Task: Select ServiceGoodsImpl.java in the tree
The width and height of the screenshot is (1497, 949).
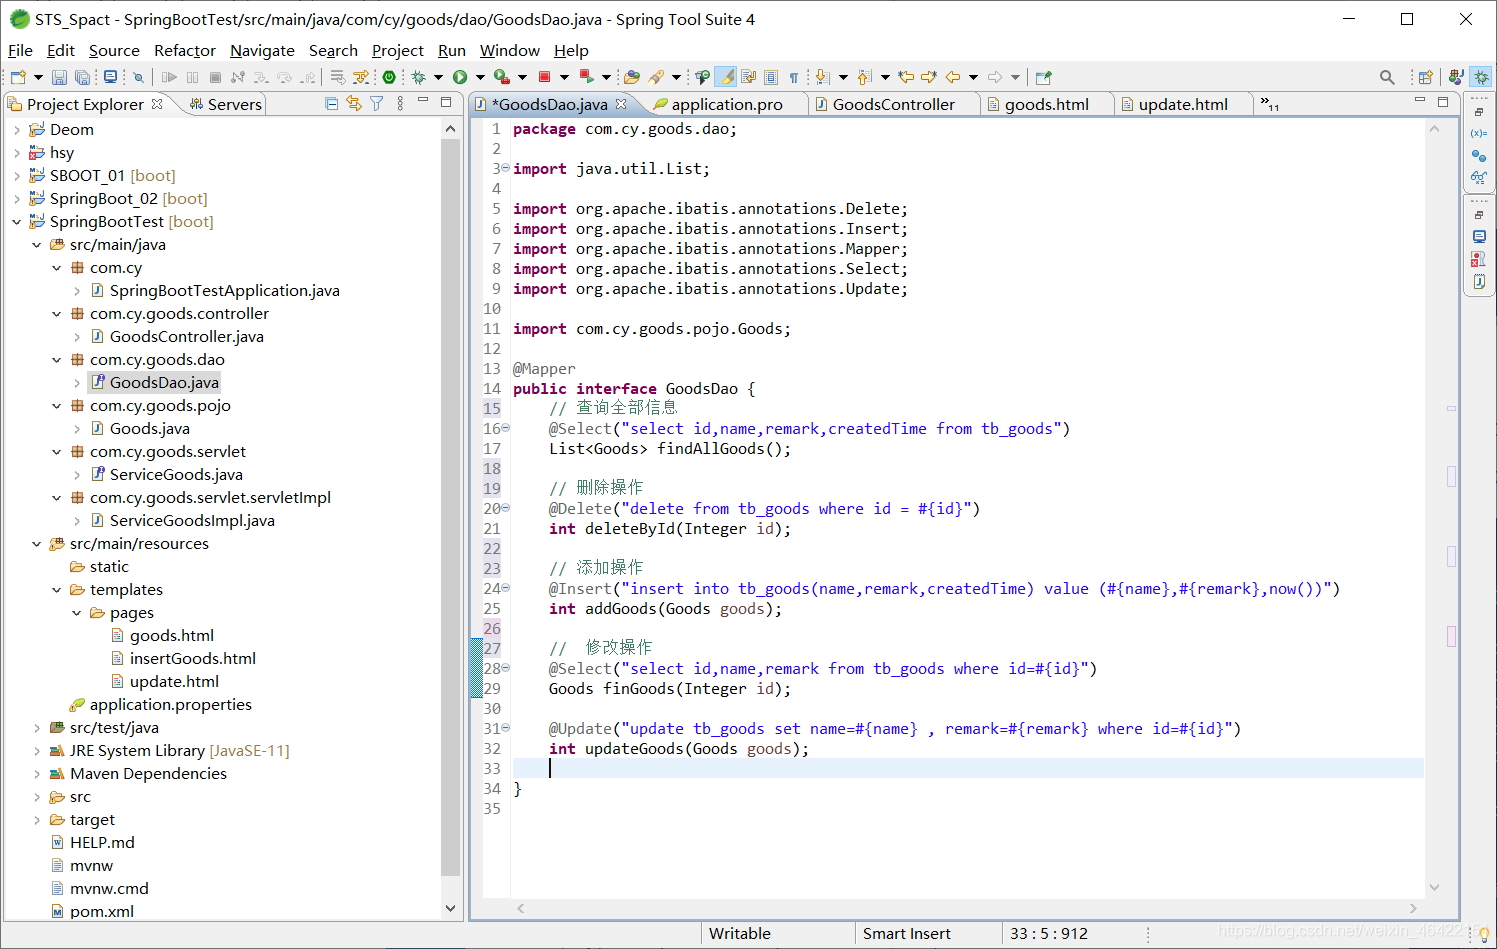Action: click(x=192, y=520)
